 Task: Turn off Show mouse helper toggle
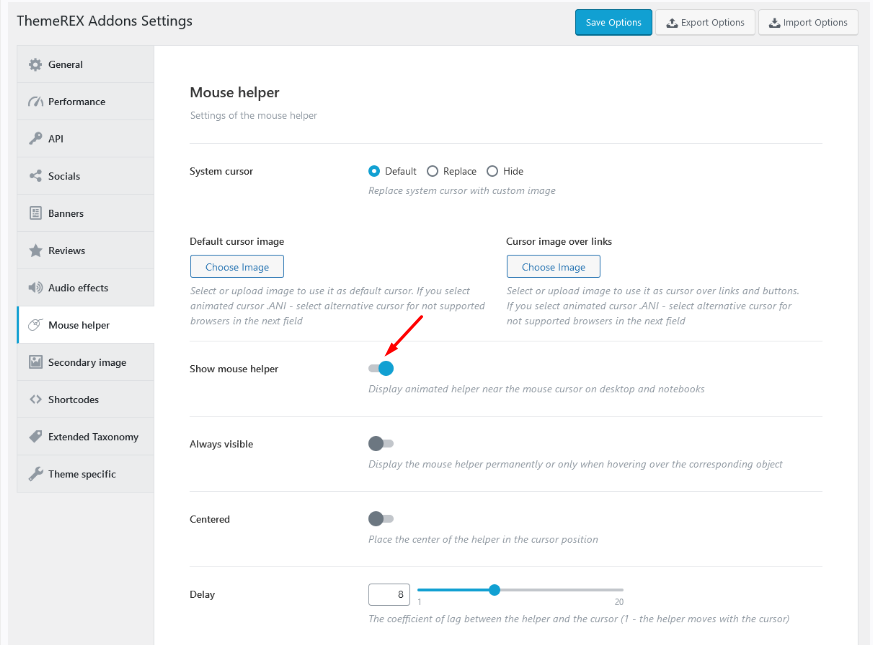coord(381,368)
